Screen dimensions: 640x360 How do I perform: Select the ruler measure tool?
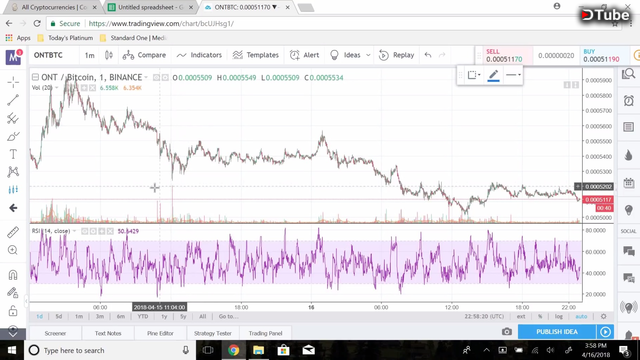13,232
